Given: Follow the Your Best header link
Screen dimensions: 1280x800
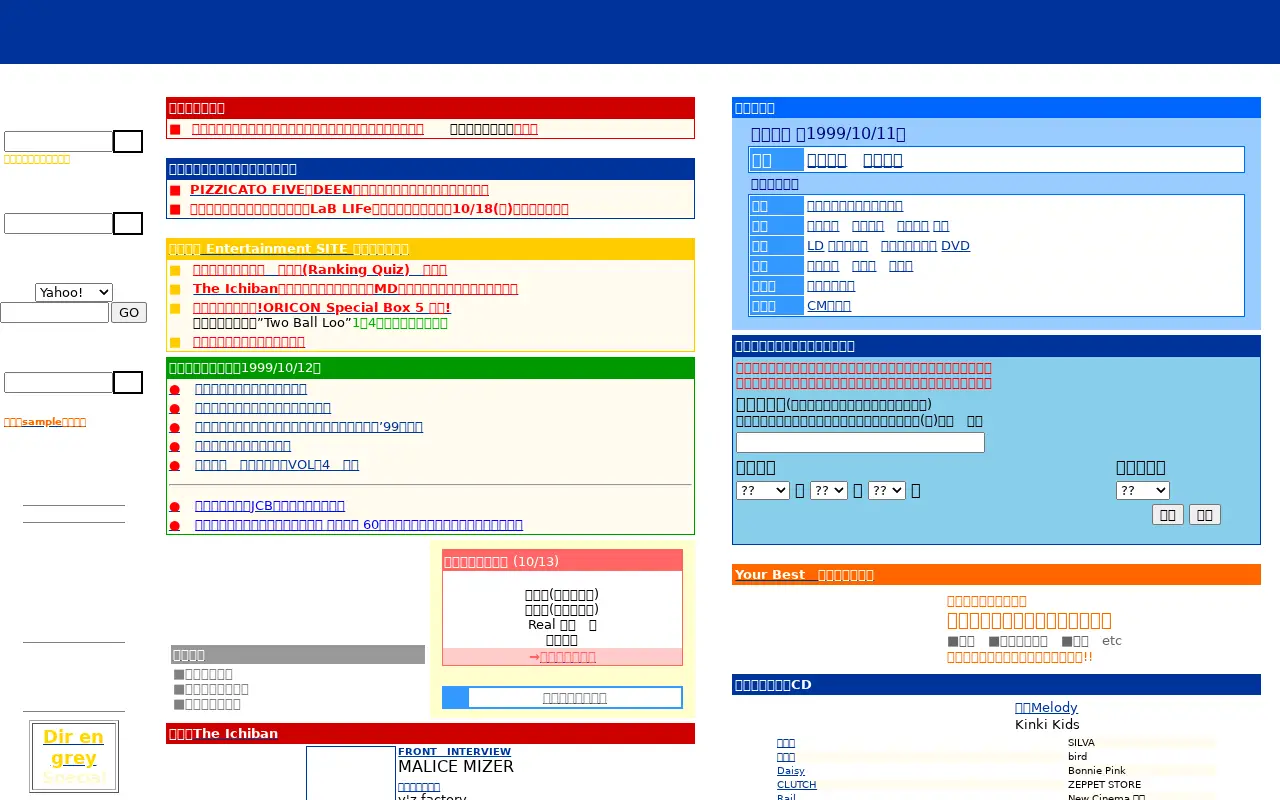Looking at the screenshot, I should [x=804, y=575].
